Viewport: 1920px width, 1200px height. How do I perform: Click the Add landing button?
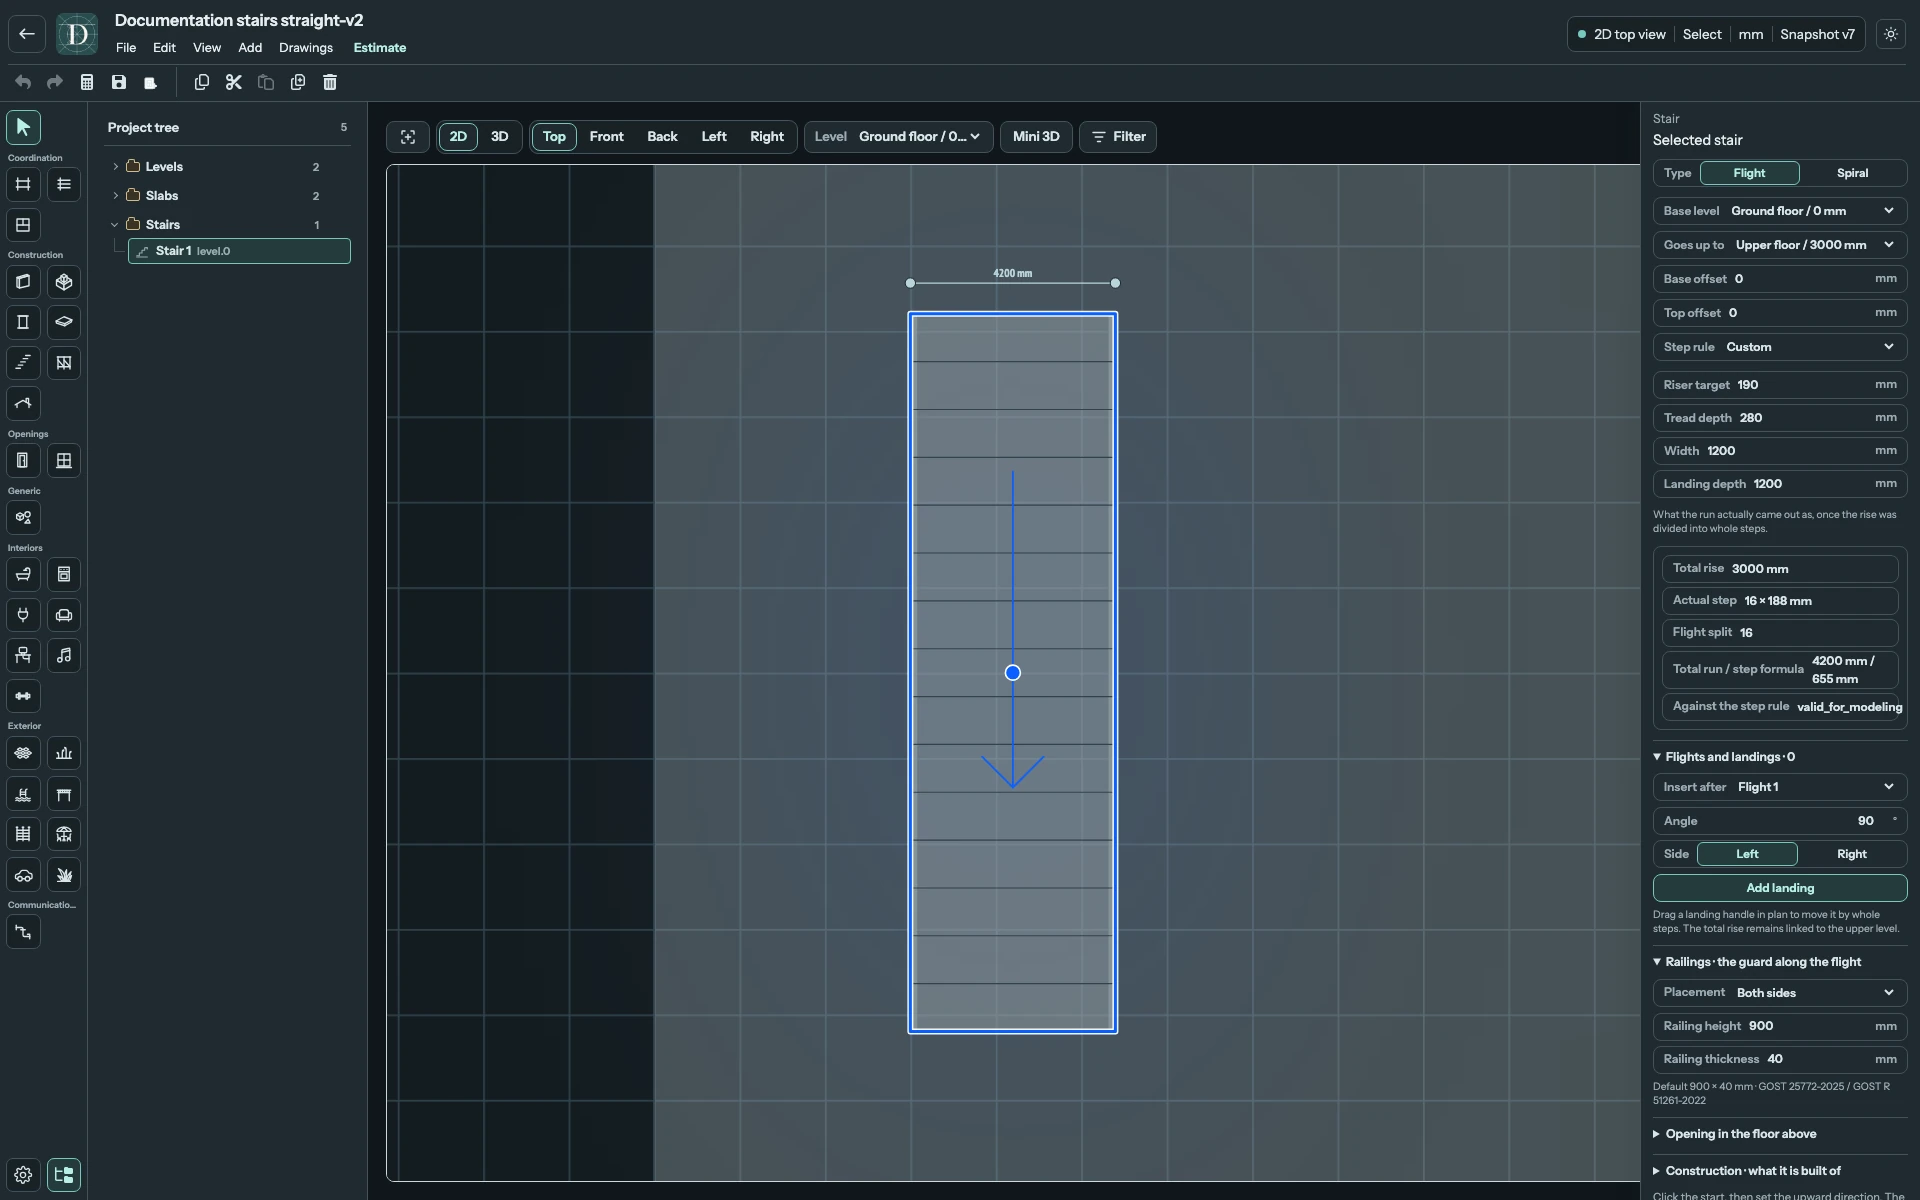1780,888
